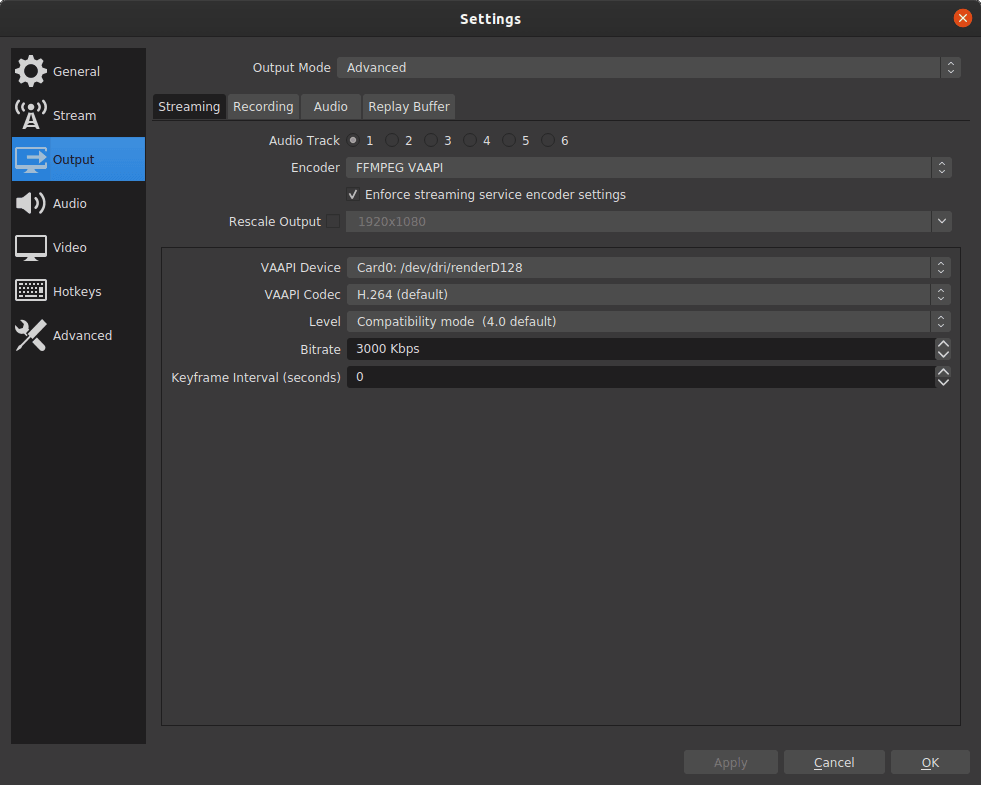Open the Level dropdown
The image size is (981, 785).
pyautogui.click(x=649, y=322)
